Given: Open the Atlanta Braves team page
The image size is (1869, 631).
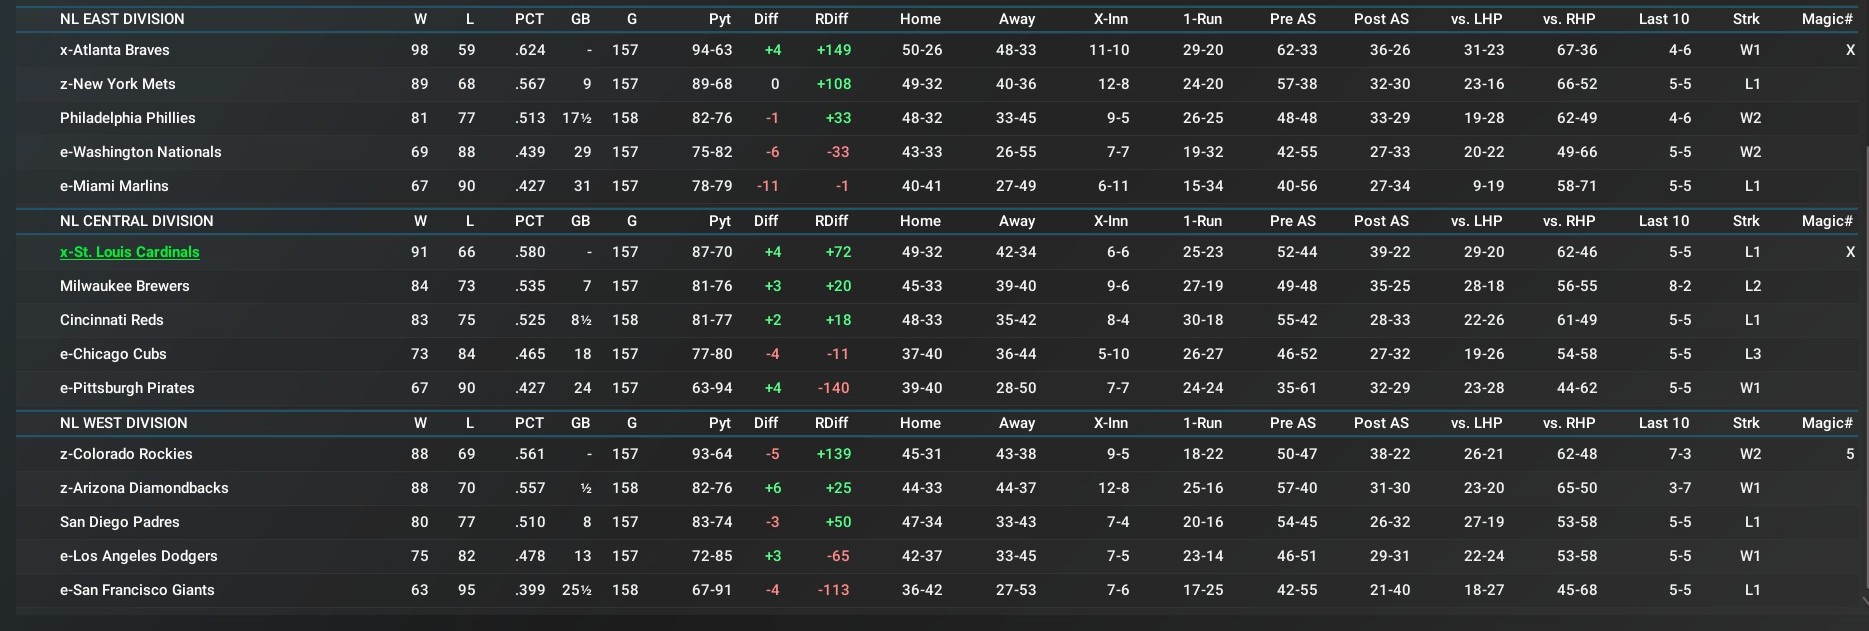Looking at the screenshot, I should click(115, 50).
